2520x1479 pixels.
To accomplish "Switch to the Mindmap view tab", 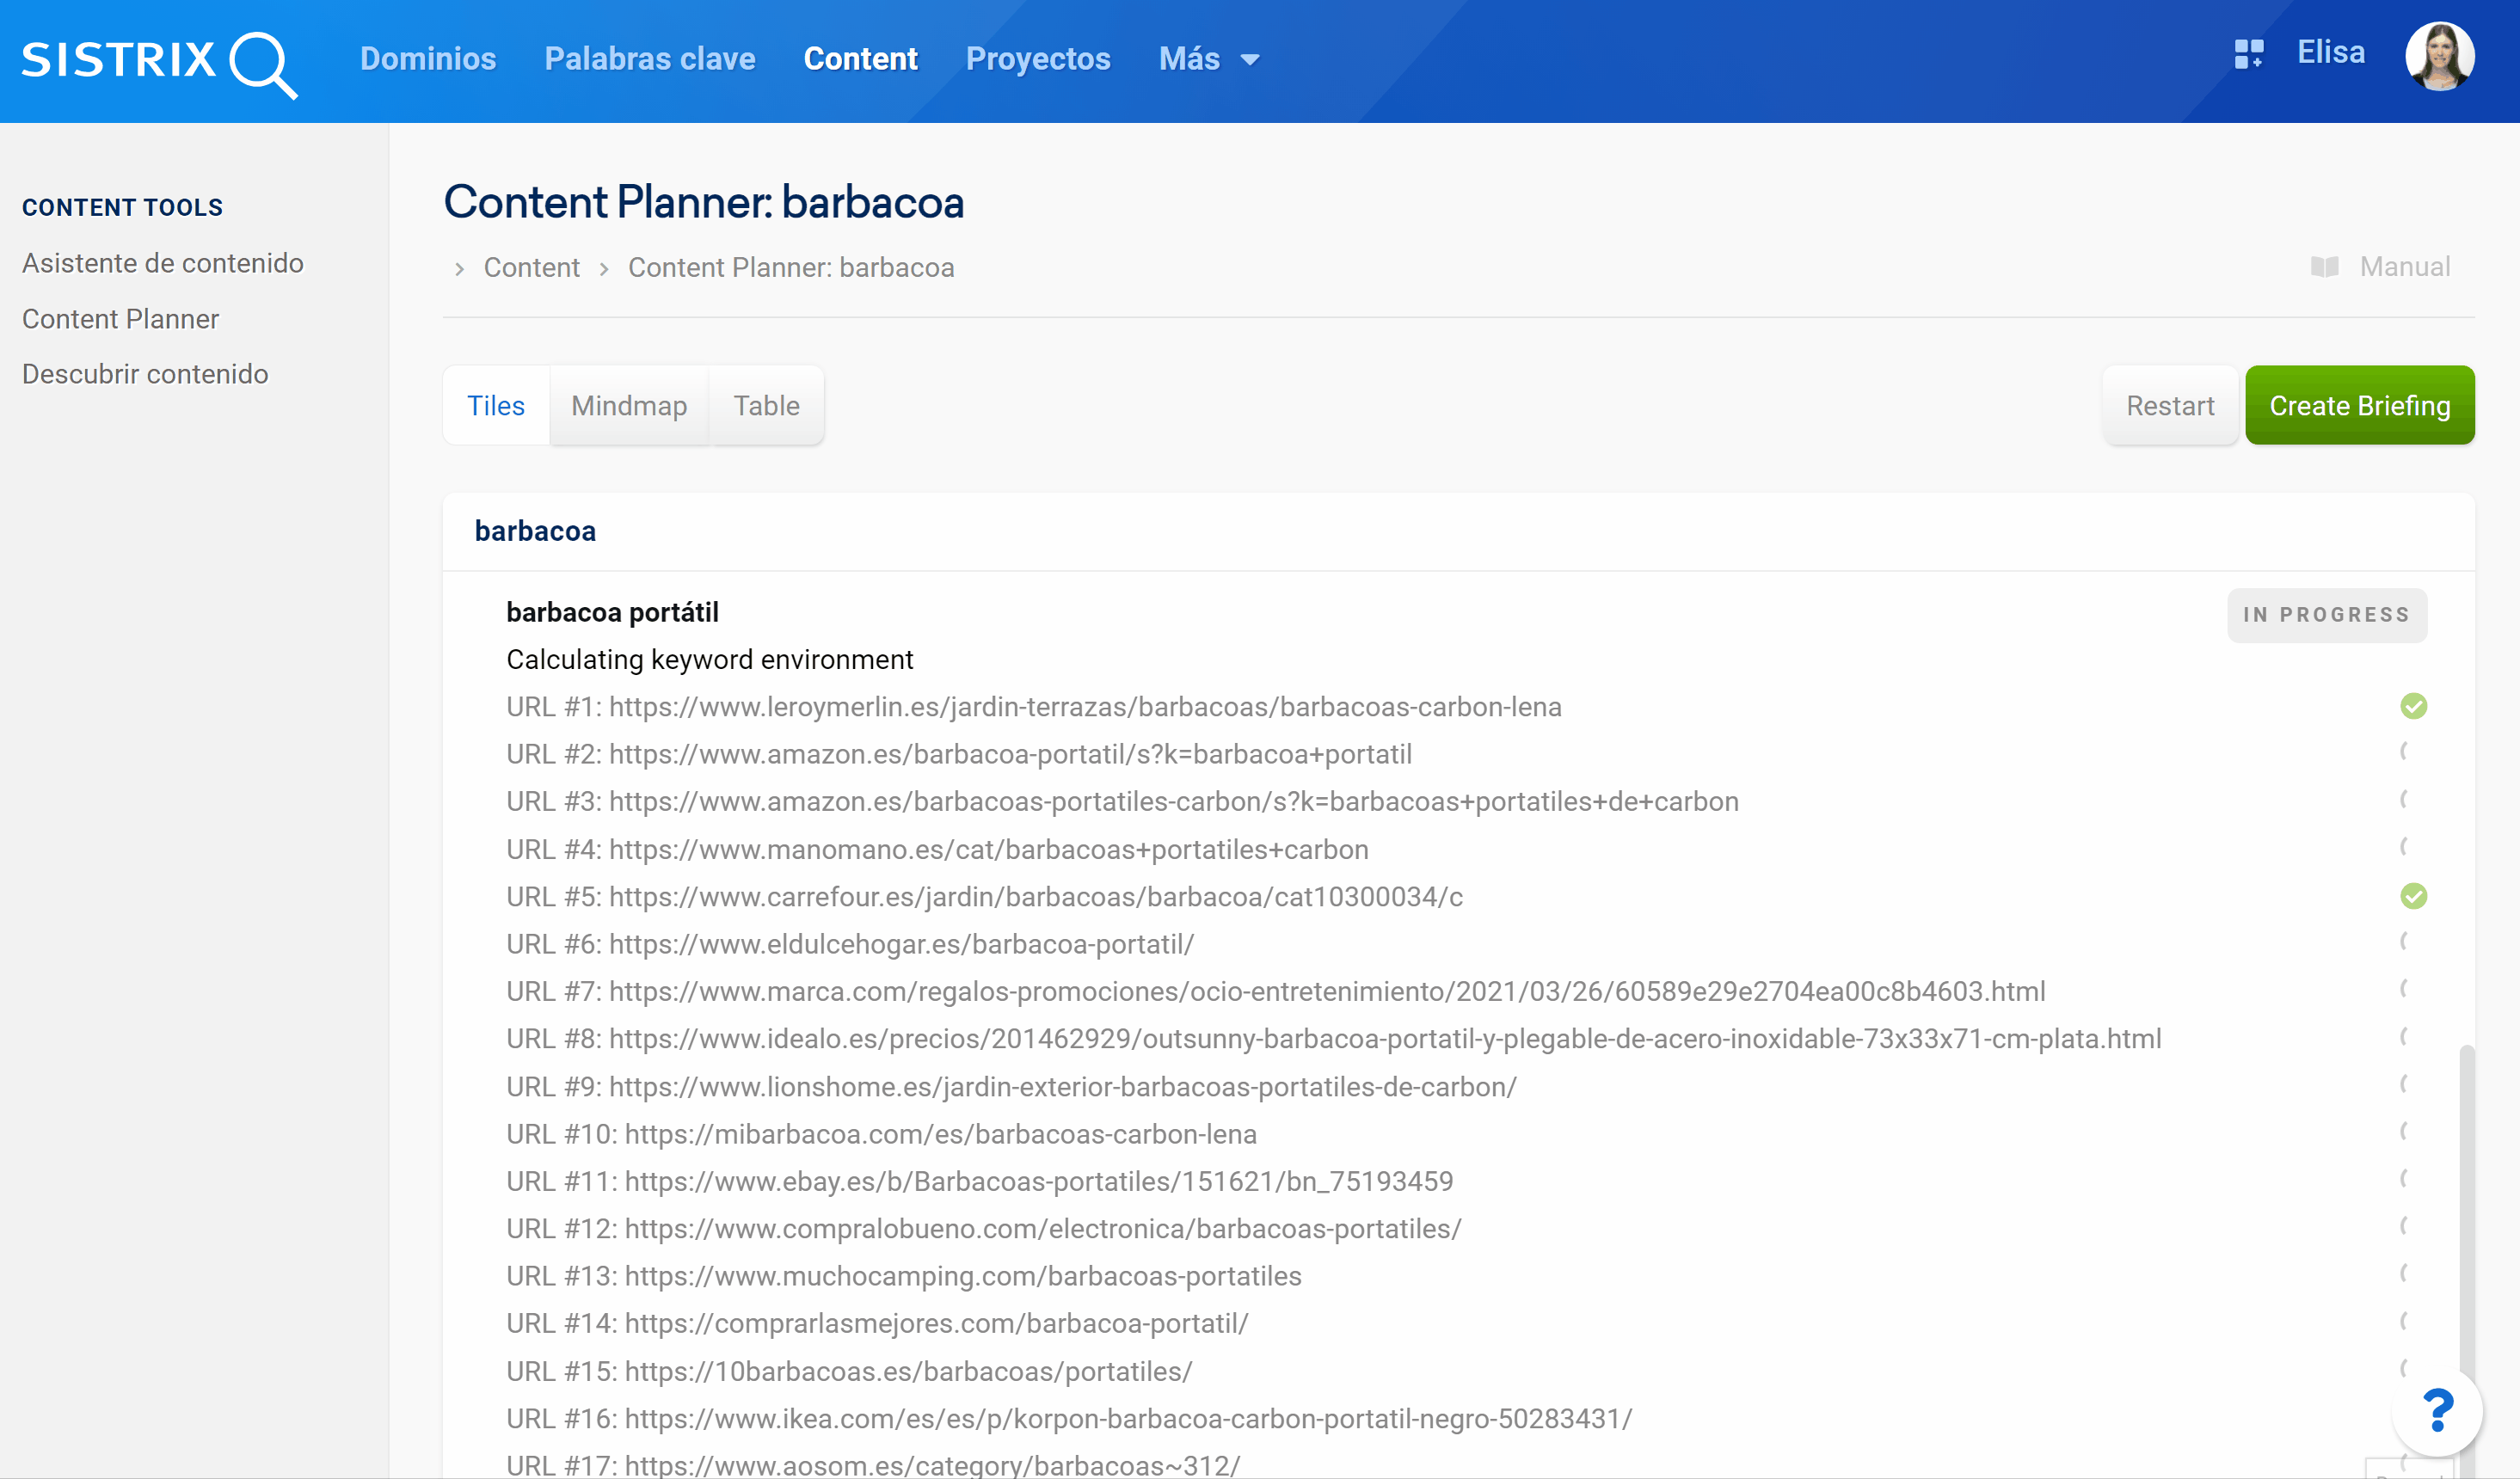I will pos(629,406).
